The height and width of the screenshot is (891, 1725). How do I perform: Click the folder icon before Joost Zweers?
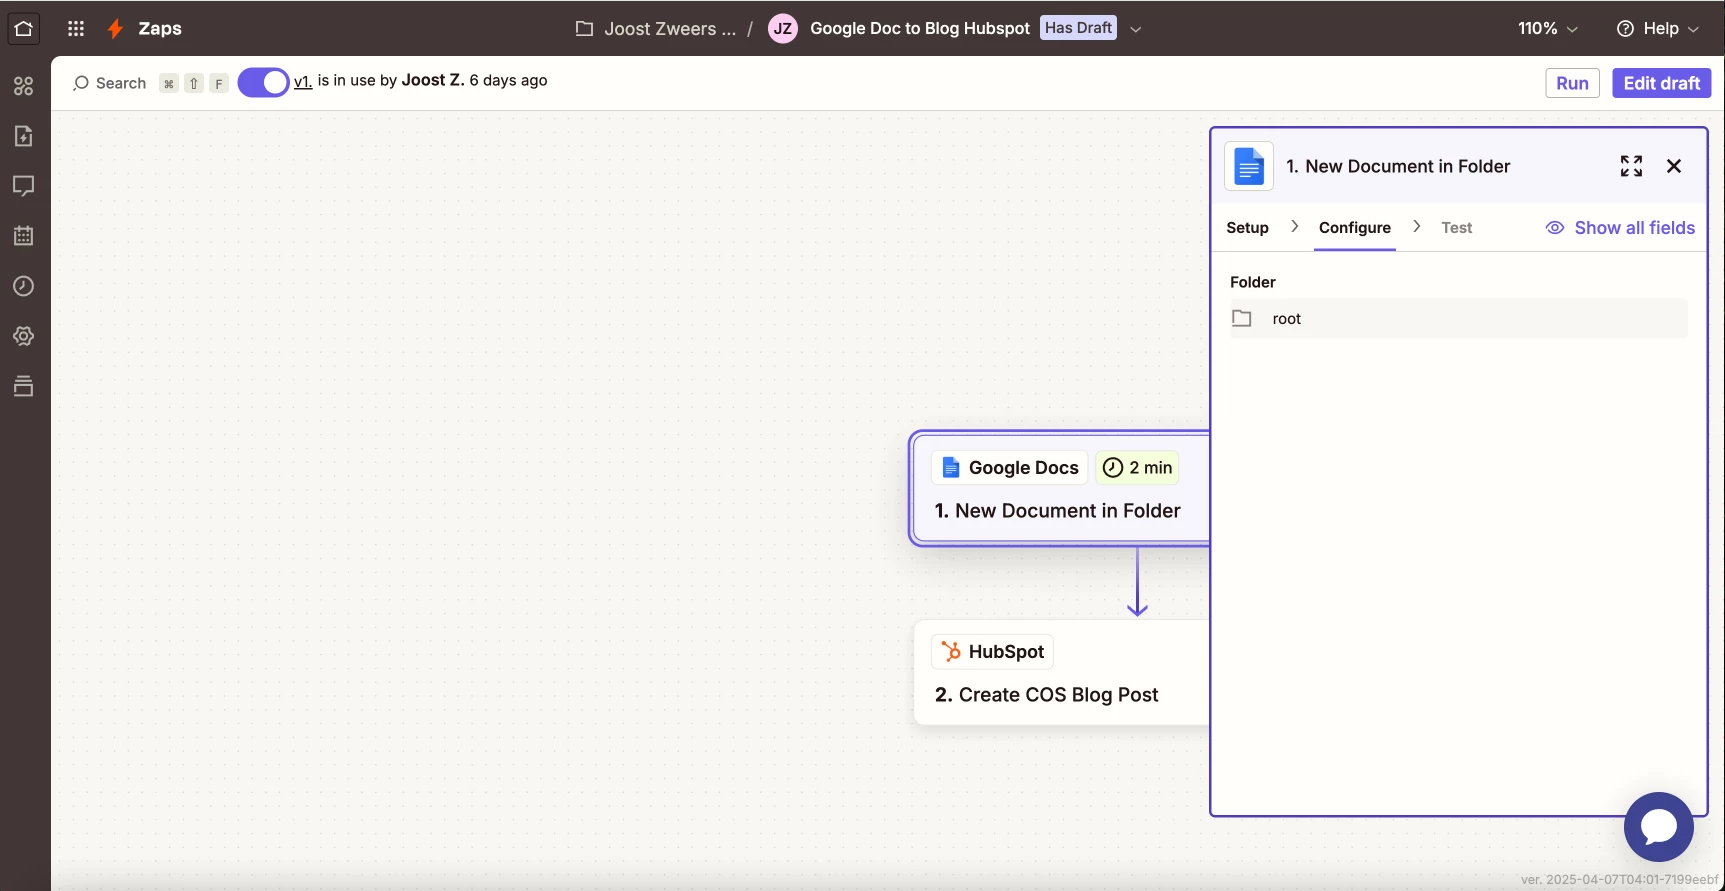coord(584,28)
